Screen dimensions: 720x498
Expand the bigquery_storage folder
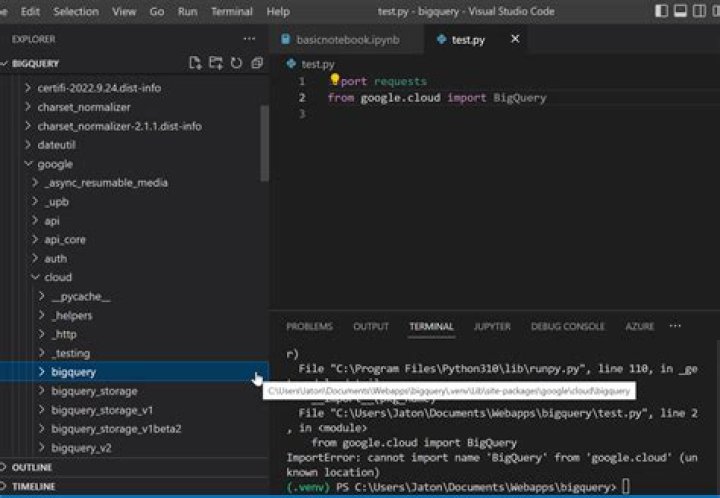point(133,391)
